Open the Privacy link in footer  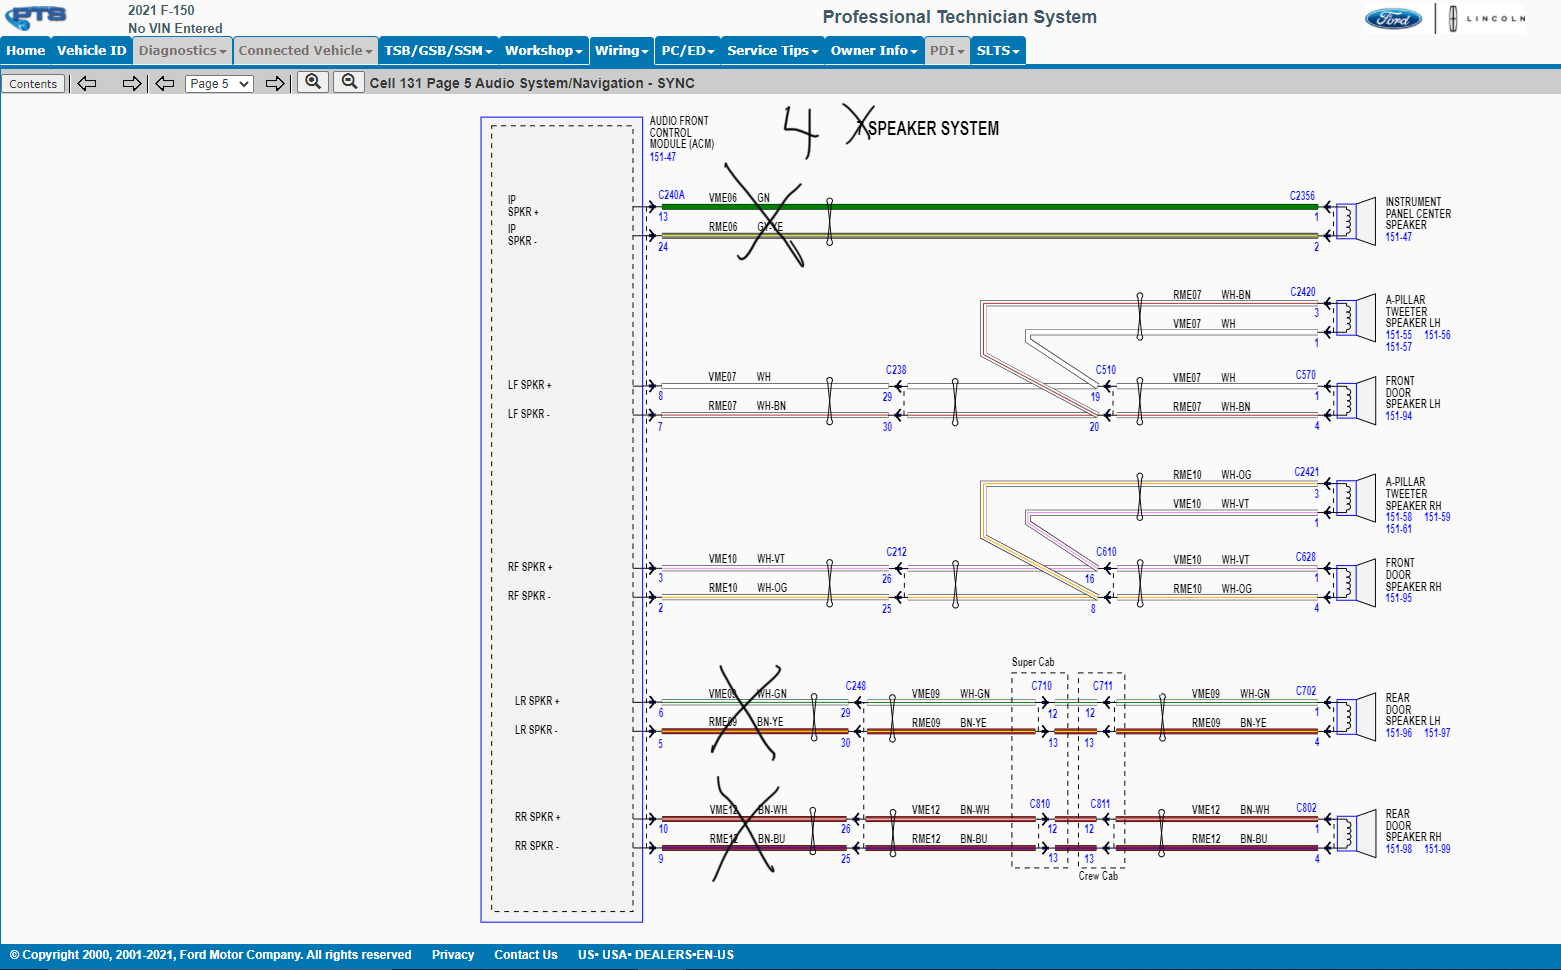coord(453,955)
